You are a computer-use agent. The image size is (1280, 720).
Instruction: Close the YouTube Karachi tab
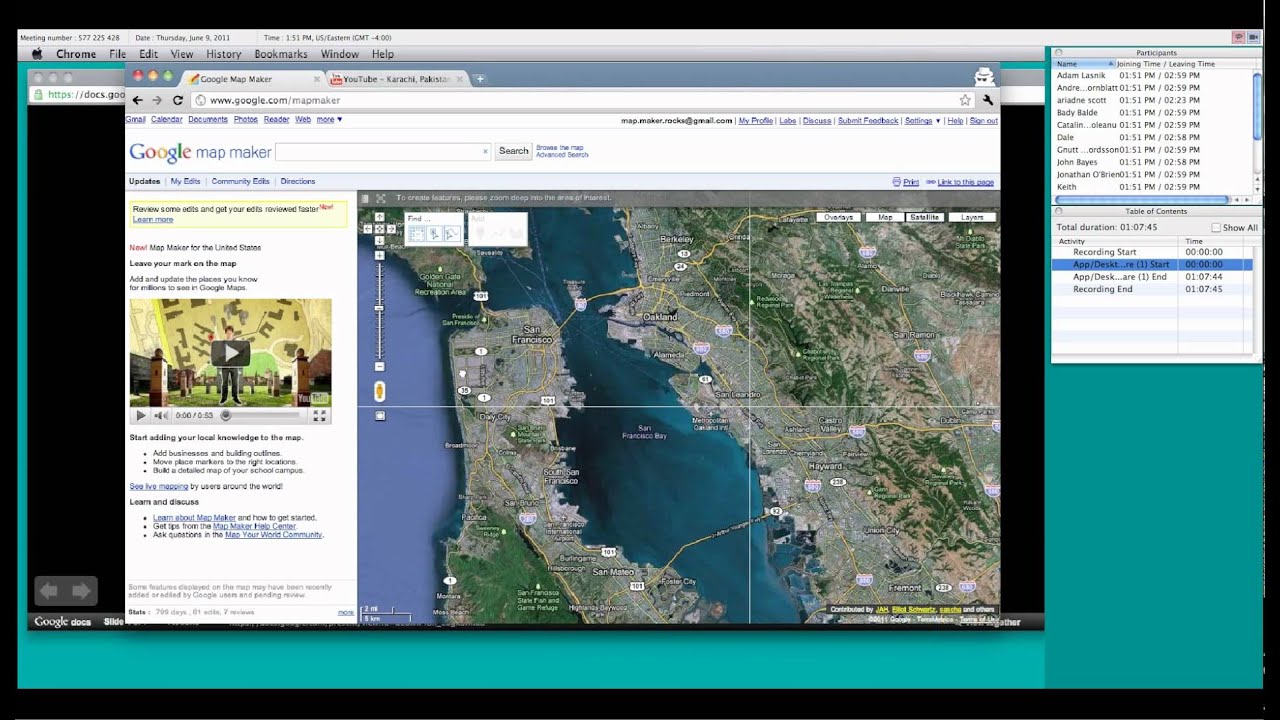(x=461, y=79)
